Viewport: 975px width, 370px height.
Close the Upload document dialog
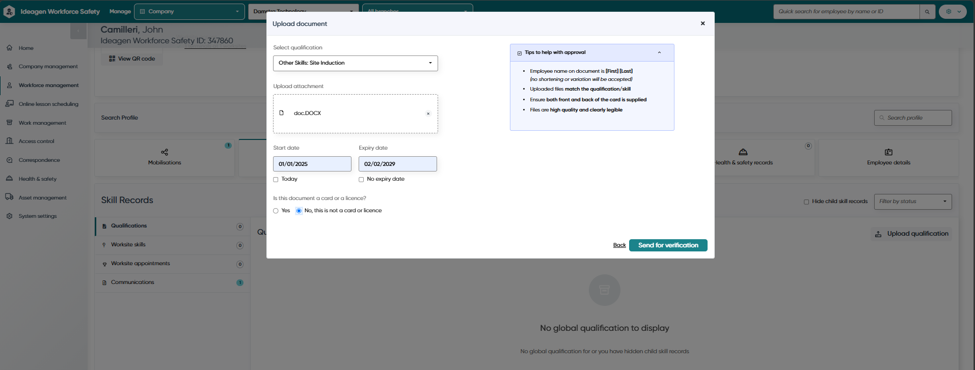[703, 24]
